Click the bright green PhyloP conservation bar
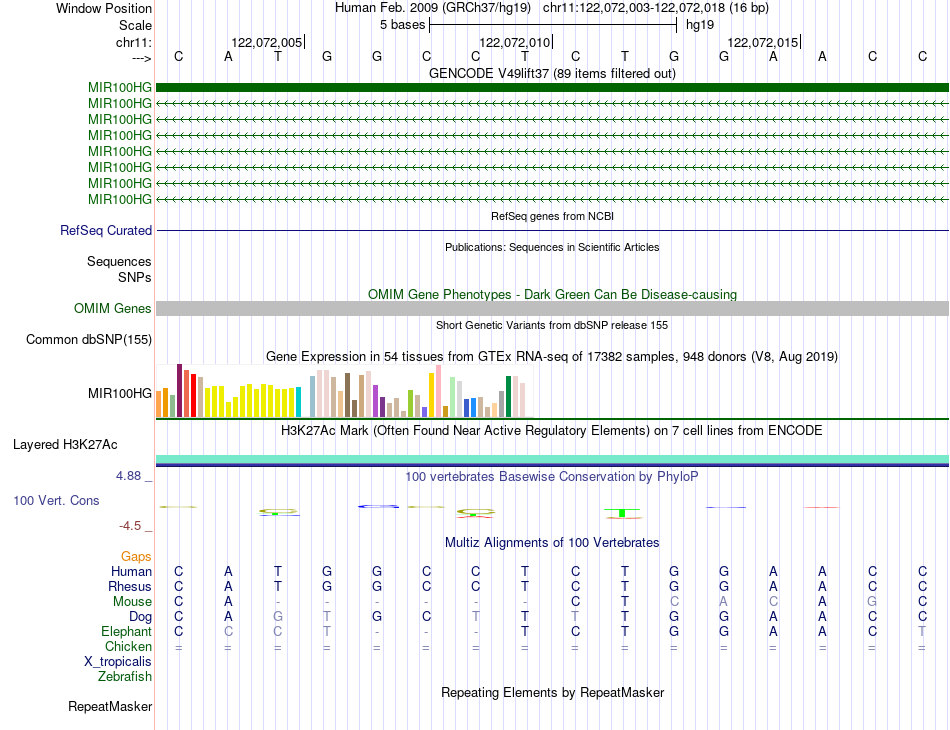 click(x=622, y=513)
